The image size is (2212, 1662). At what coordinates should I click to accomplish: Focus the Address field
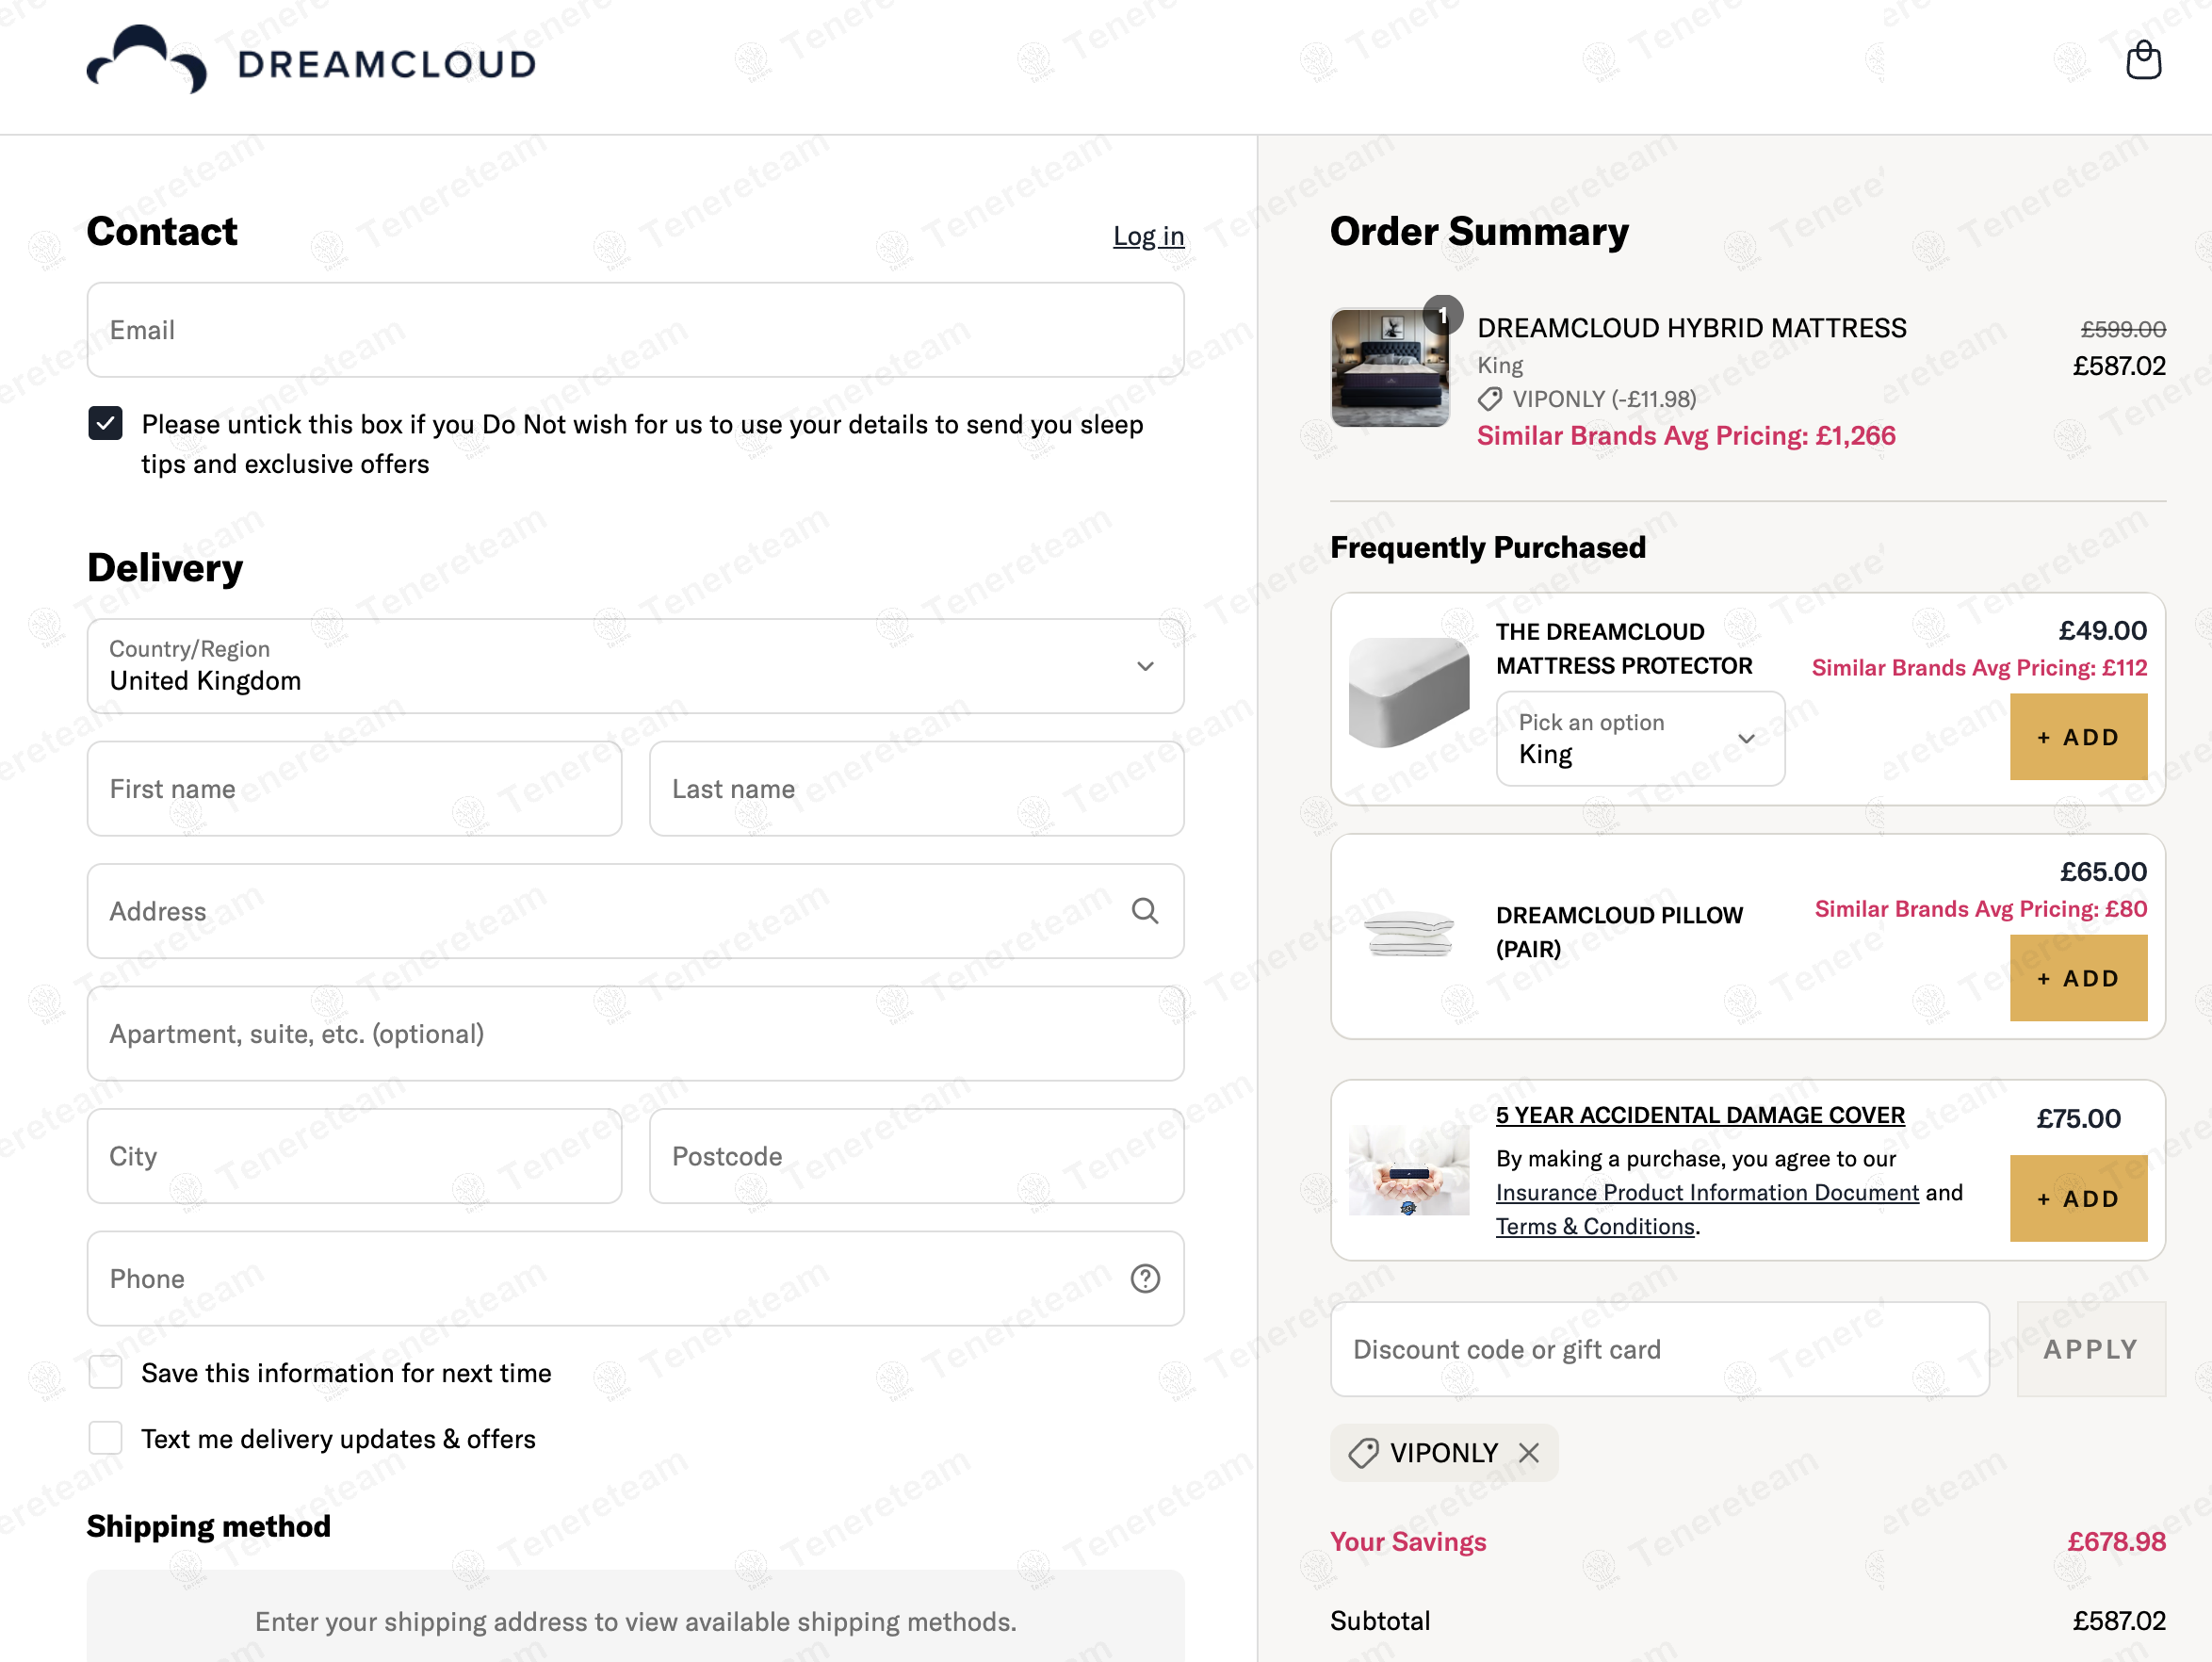(636, 911)
